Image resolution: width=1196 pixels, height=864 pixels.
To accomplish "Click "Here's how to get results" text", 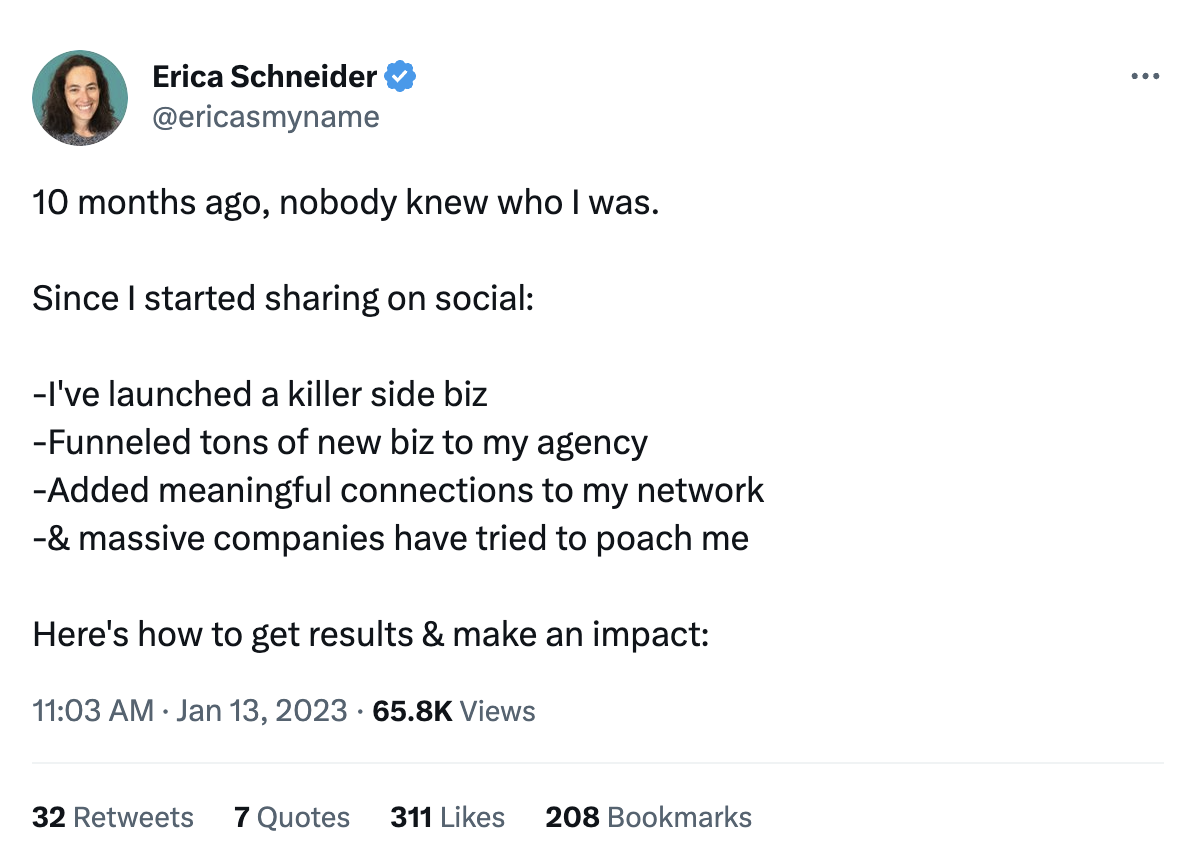I will (370, 634).
